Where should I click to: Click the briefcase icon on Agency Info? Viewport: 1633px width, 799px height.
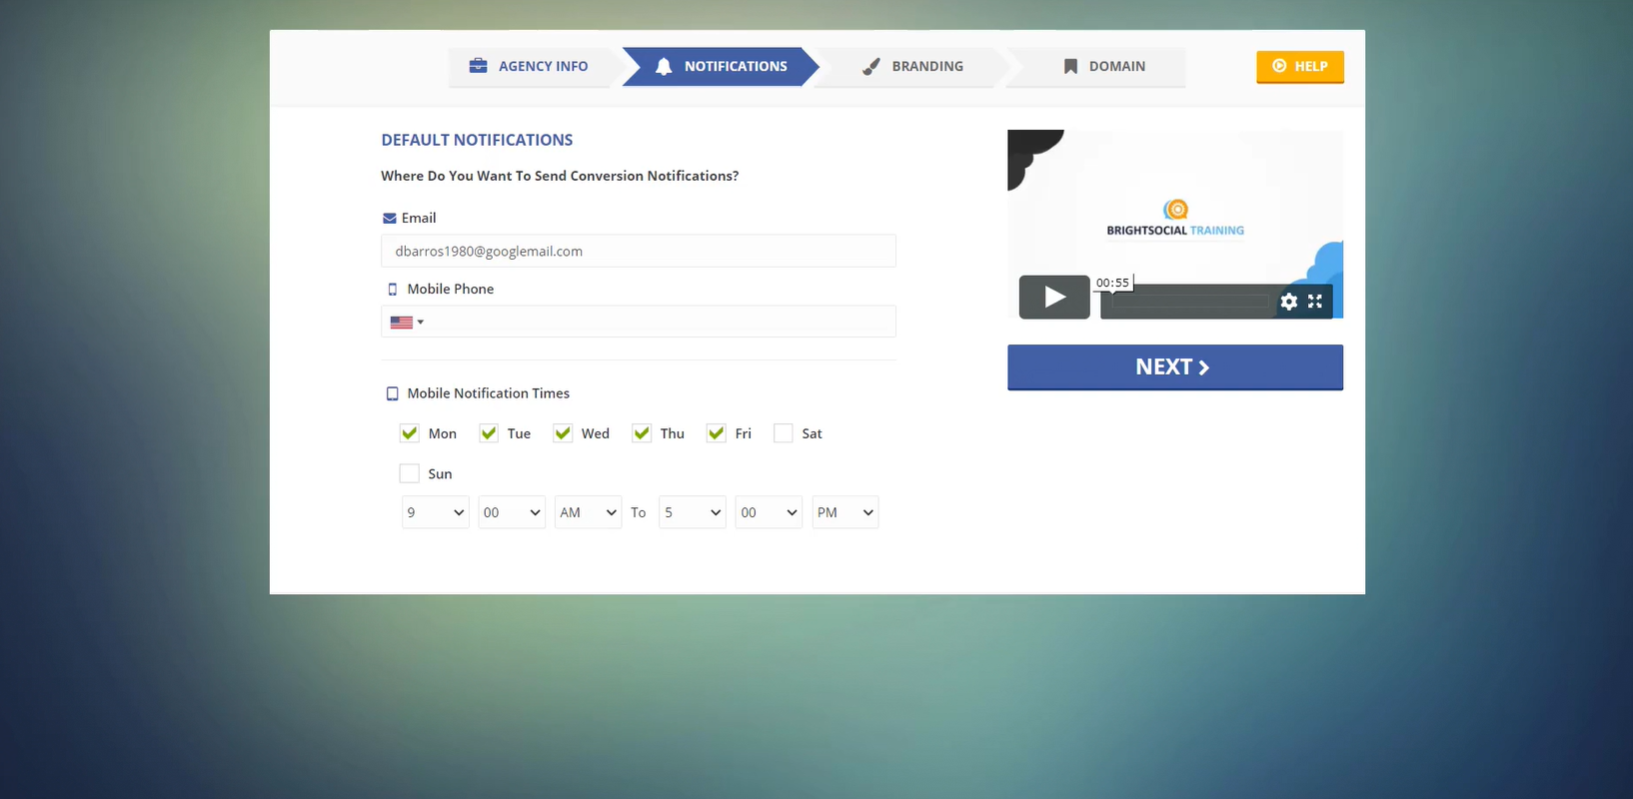(x=478, y=66)
